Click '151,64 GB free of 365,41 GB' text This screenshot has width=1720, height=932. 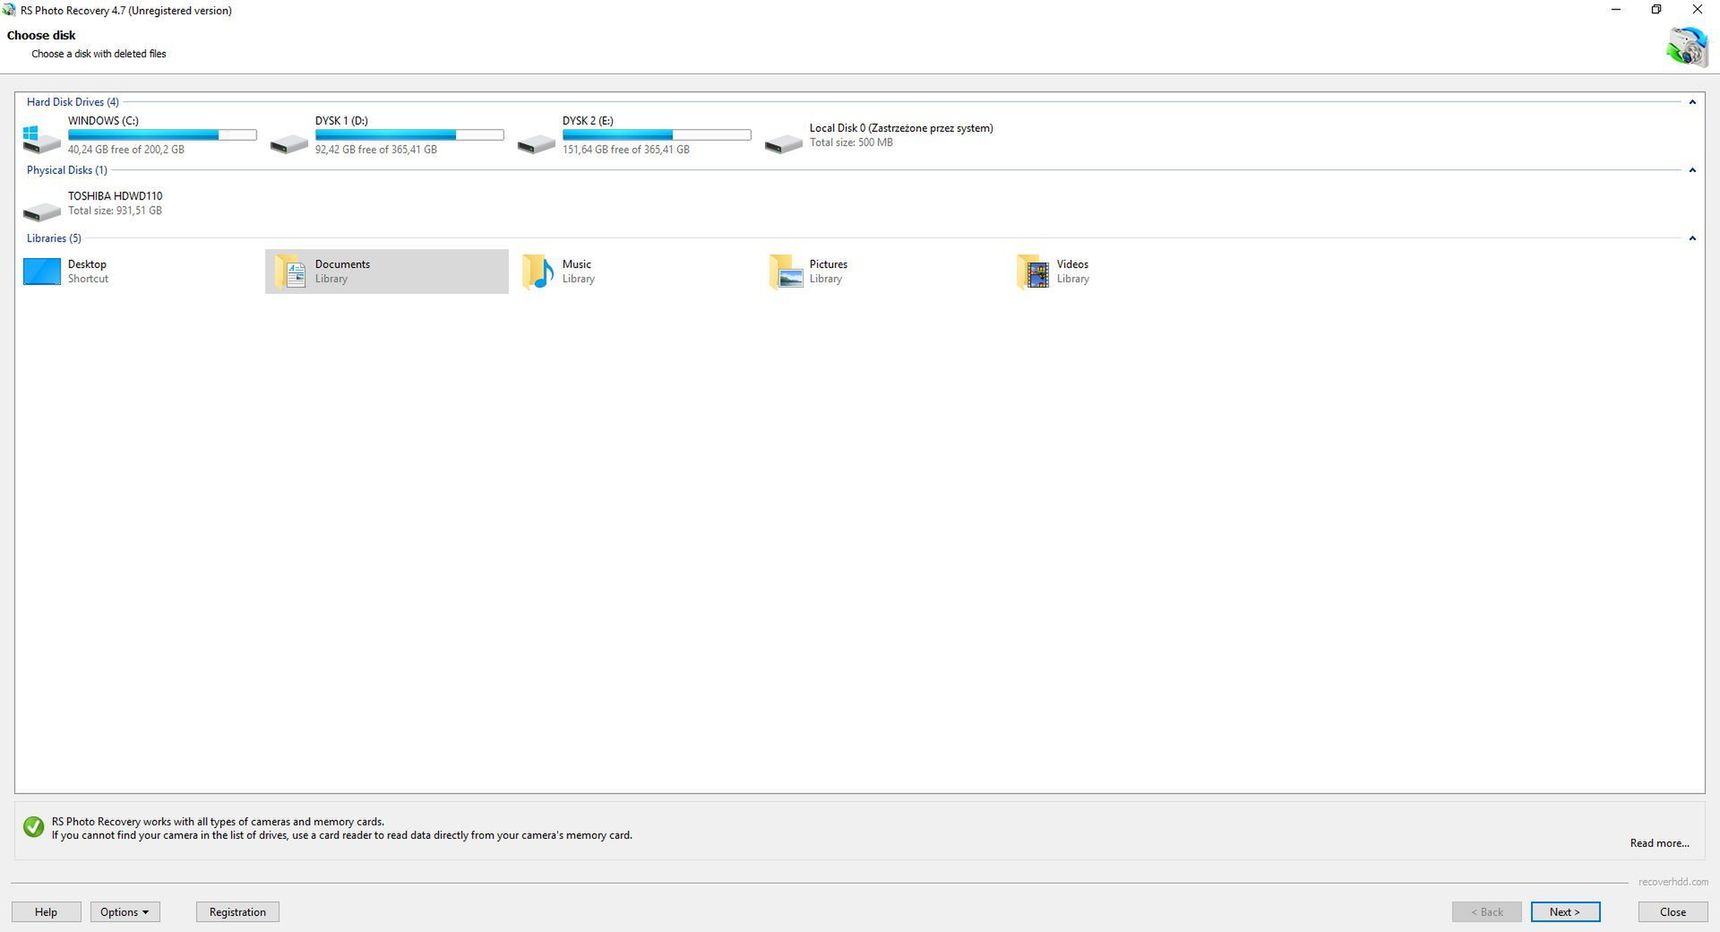tap(626, 150)
